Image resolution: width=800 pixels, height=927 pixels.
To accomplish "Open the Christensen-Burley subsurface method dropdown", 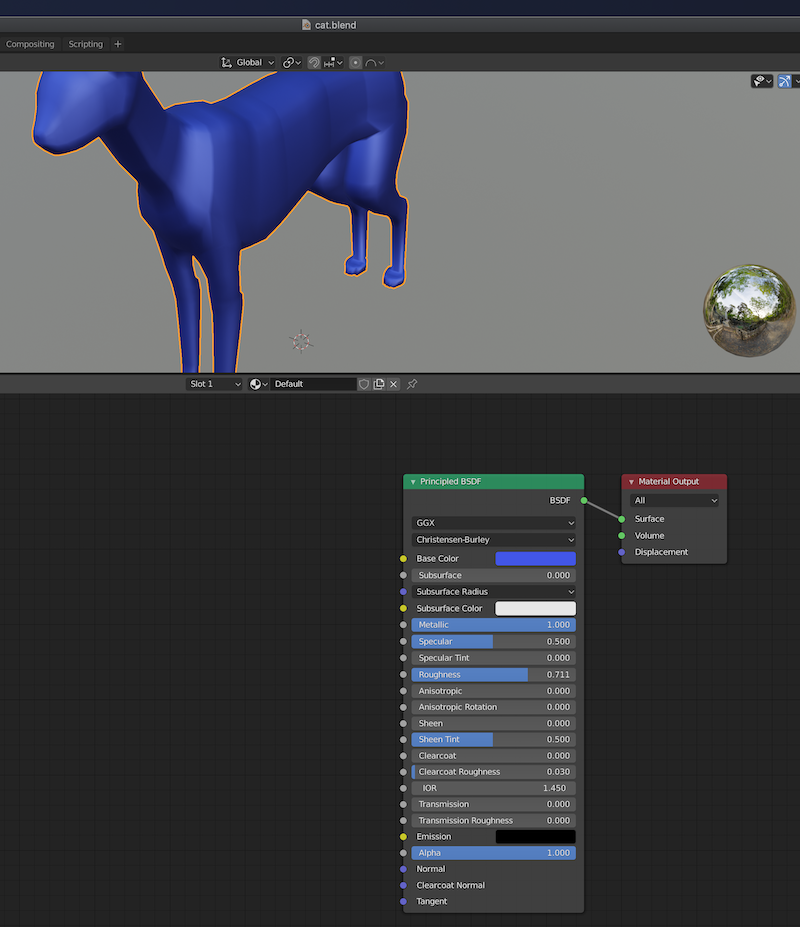I will [494, 540].
